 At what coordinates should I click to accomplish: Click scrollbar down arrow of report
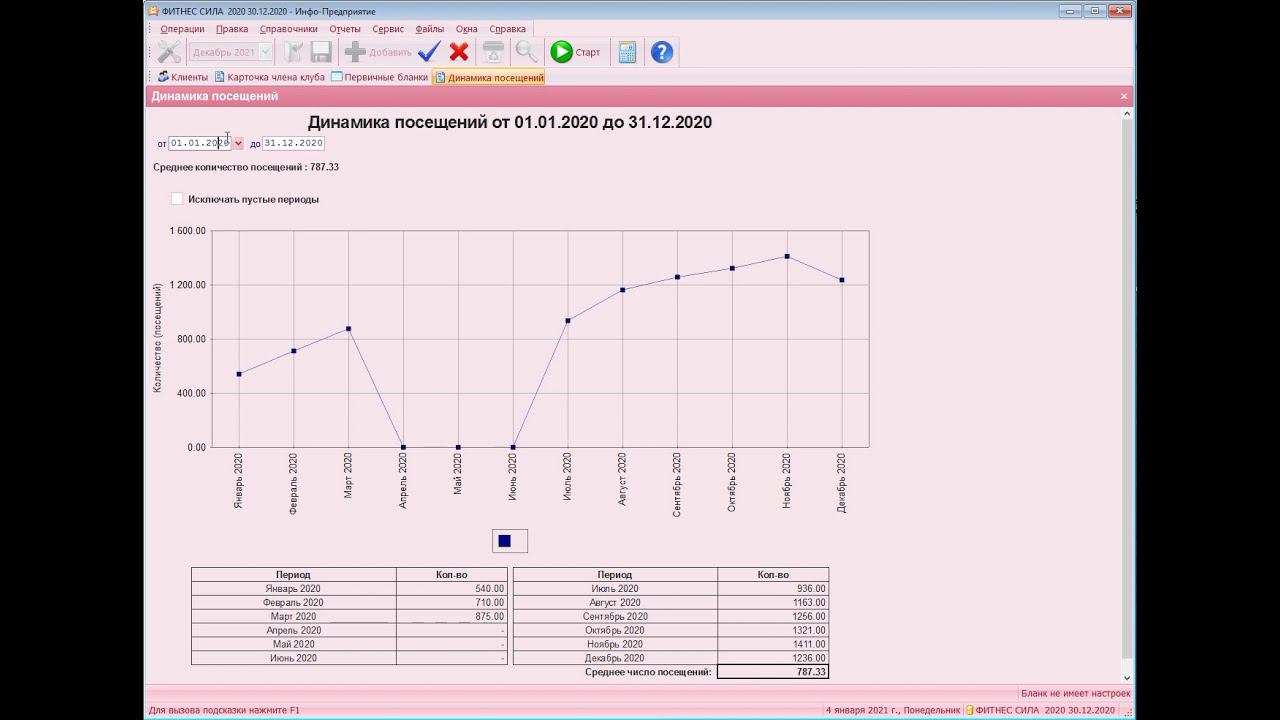(x=1127, y=679)
